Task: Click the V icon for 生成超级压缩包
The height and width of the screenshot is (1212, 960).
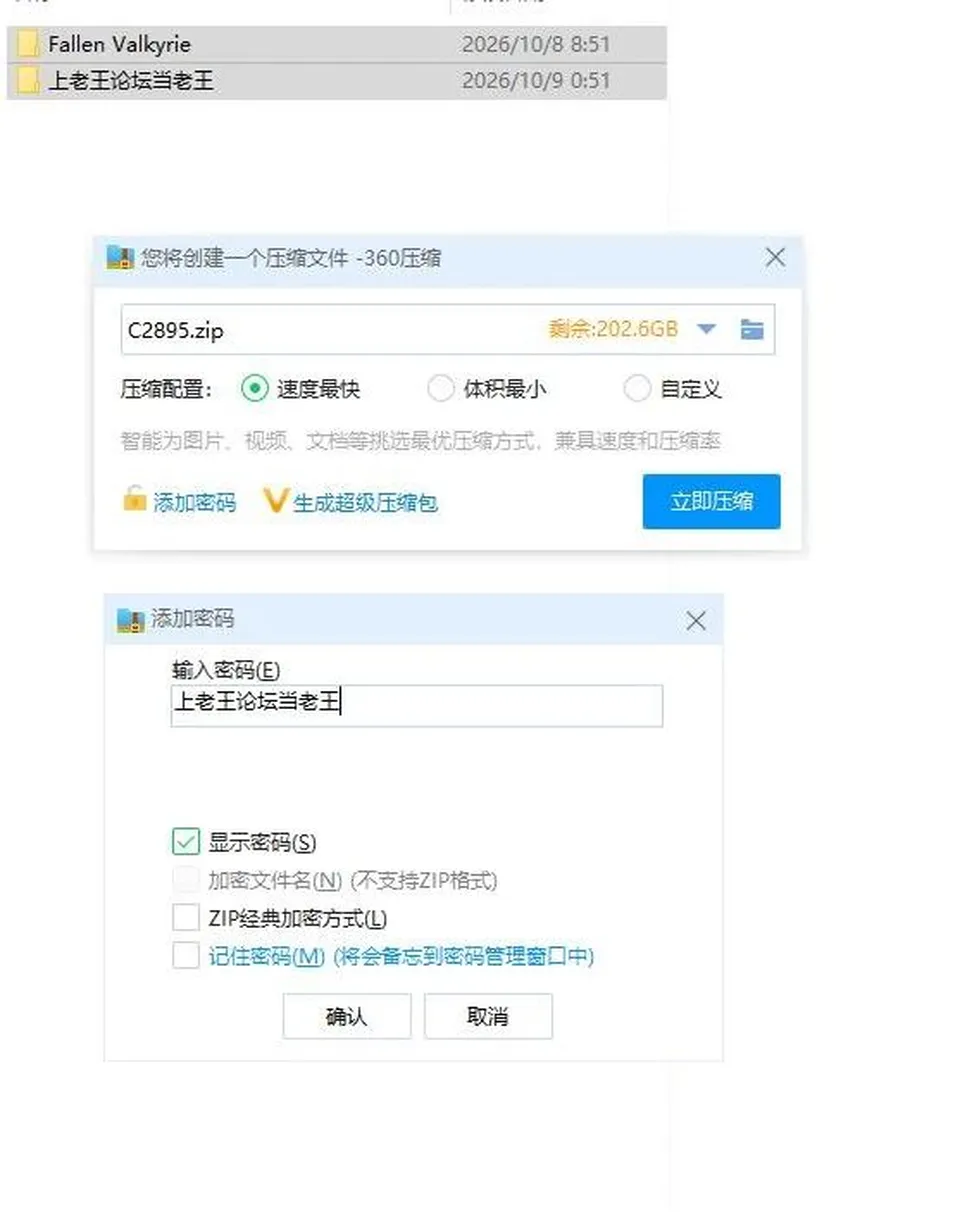Action: (275, 501)
